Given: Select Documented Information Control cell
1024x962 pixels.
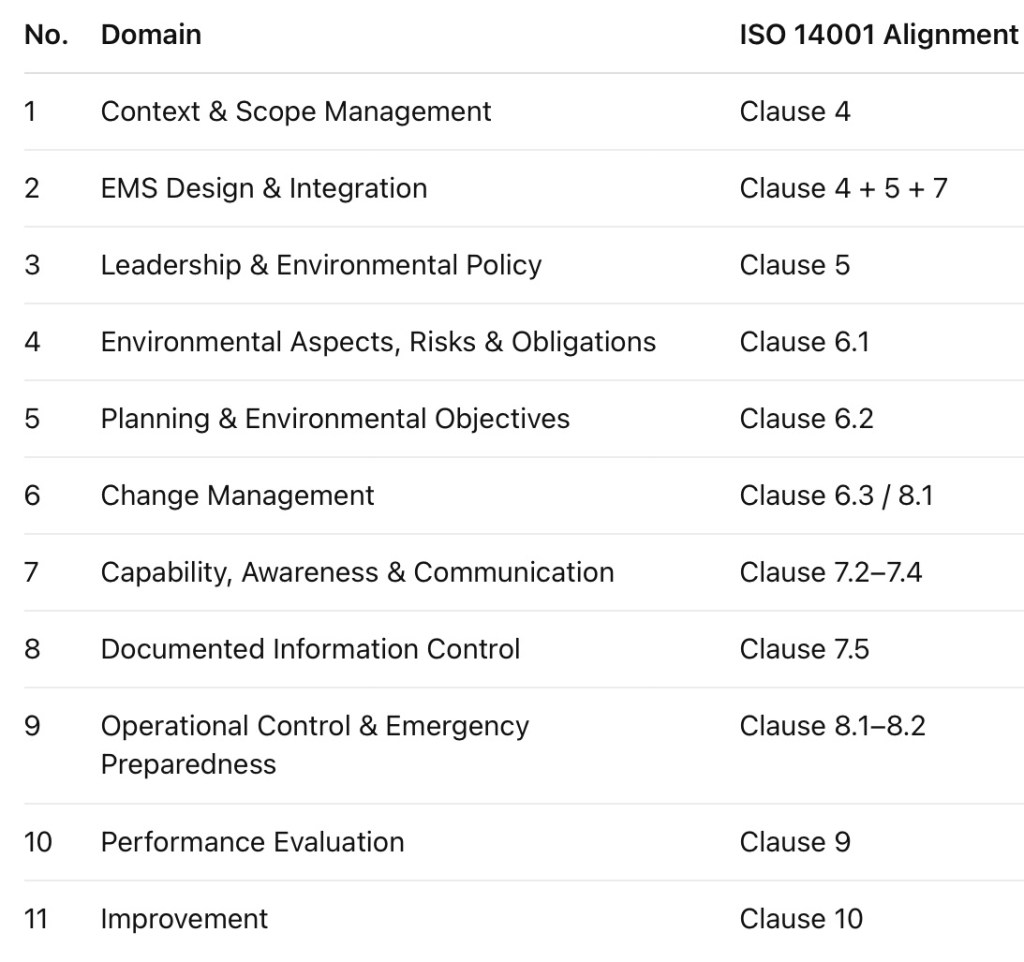Looking at the screenshot, I should (x=310, y=649).
